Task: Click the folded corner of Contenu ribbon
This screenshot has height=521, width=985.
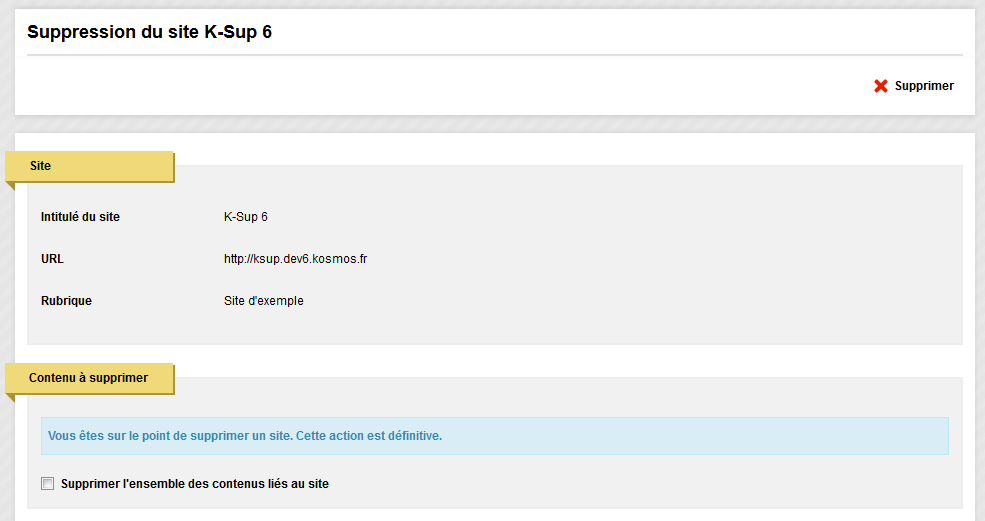Action: 10,398
